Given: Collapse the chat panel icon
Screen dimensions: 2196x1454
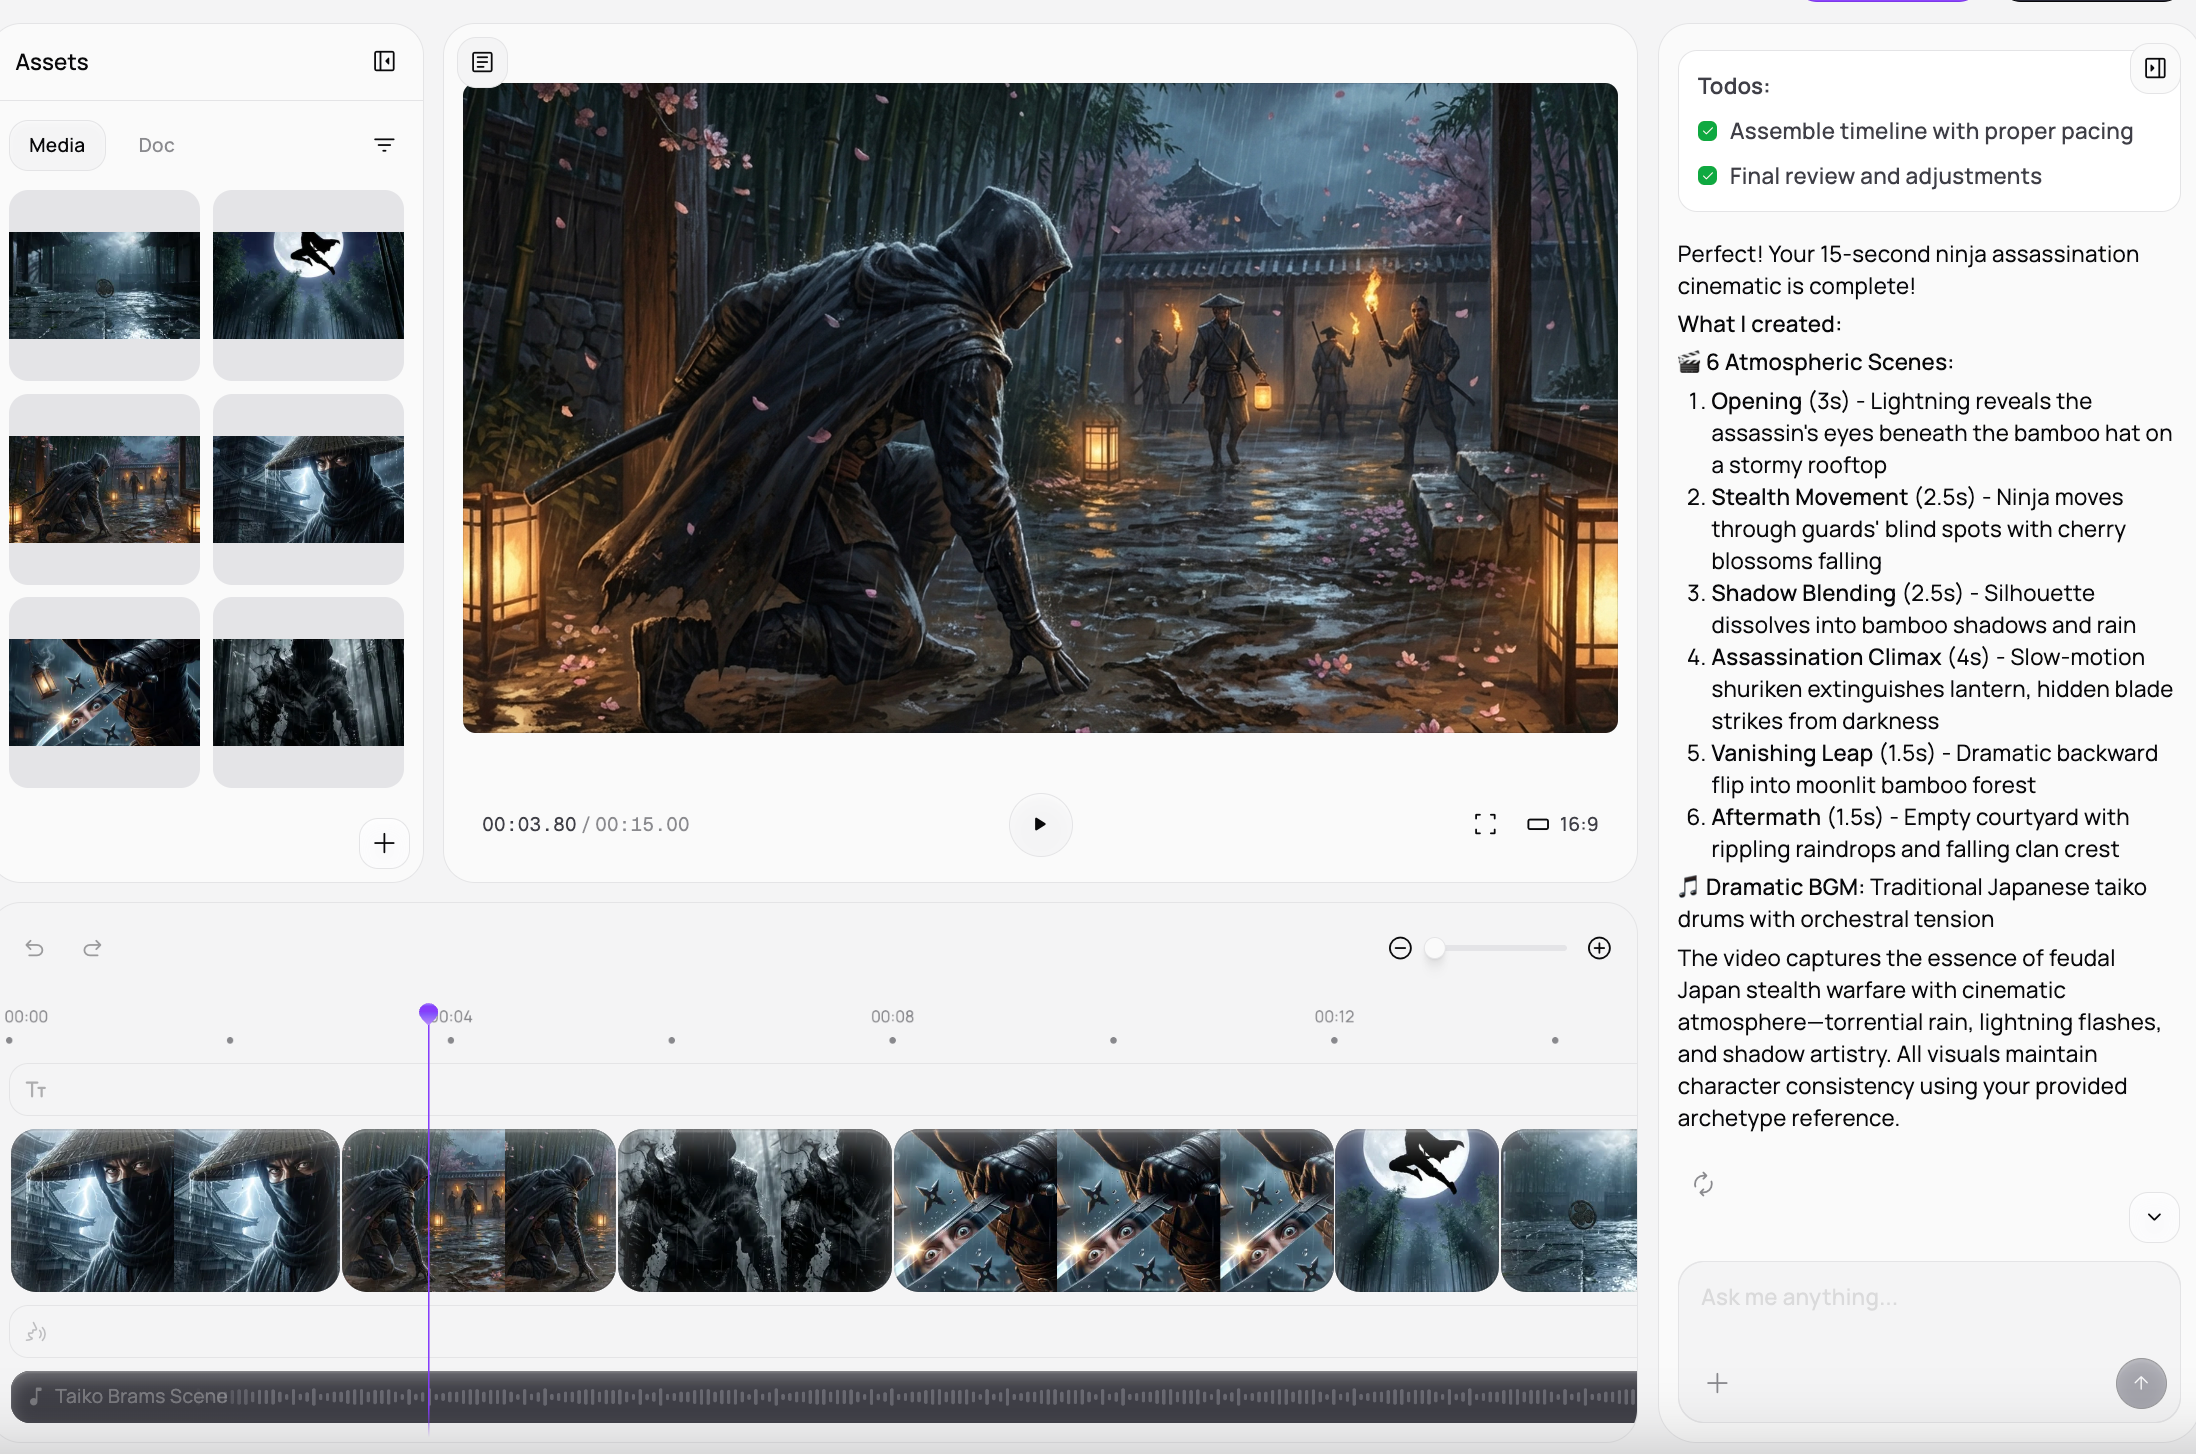Looking at the screenshot, I should 2155,68.
